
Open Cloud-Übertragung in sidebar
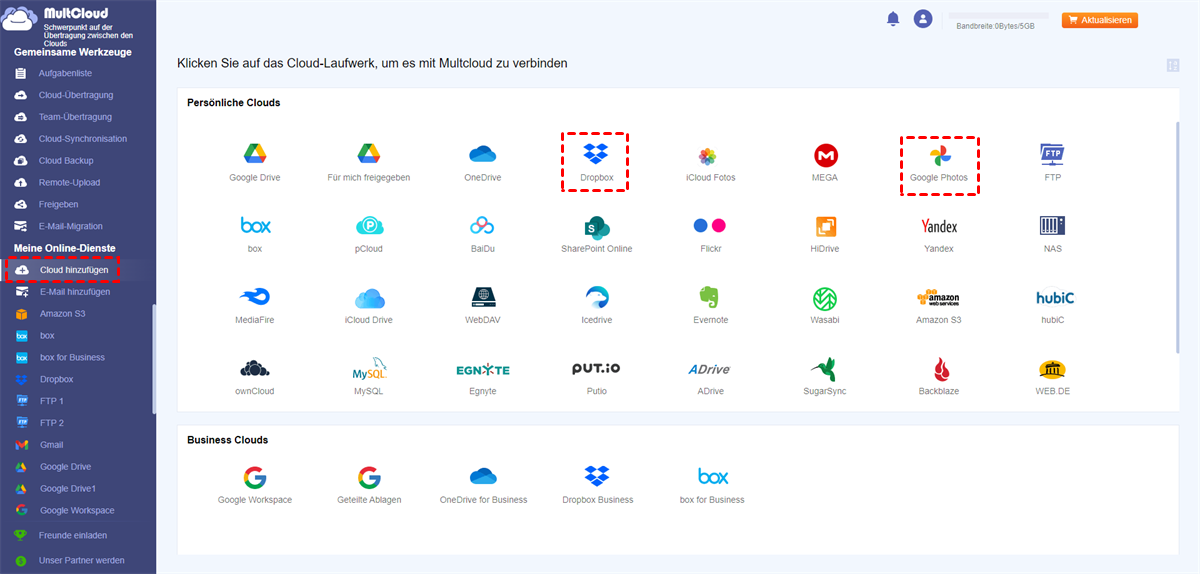click(x=77, y=96)
